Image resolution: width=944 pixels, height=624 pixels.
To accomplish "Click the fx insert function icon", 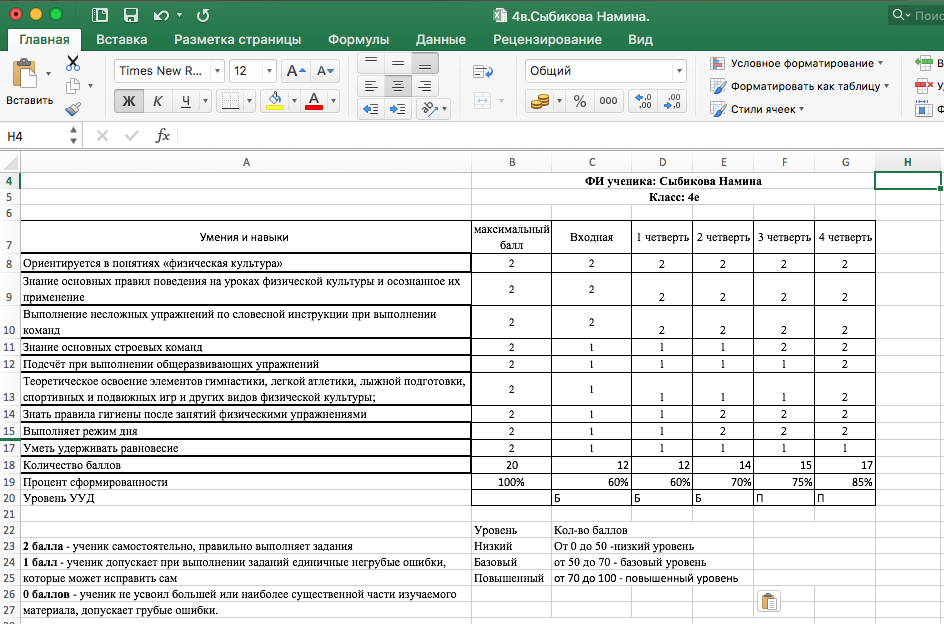I will point(163,136).
